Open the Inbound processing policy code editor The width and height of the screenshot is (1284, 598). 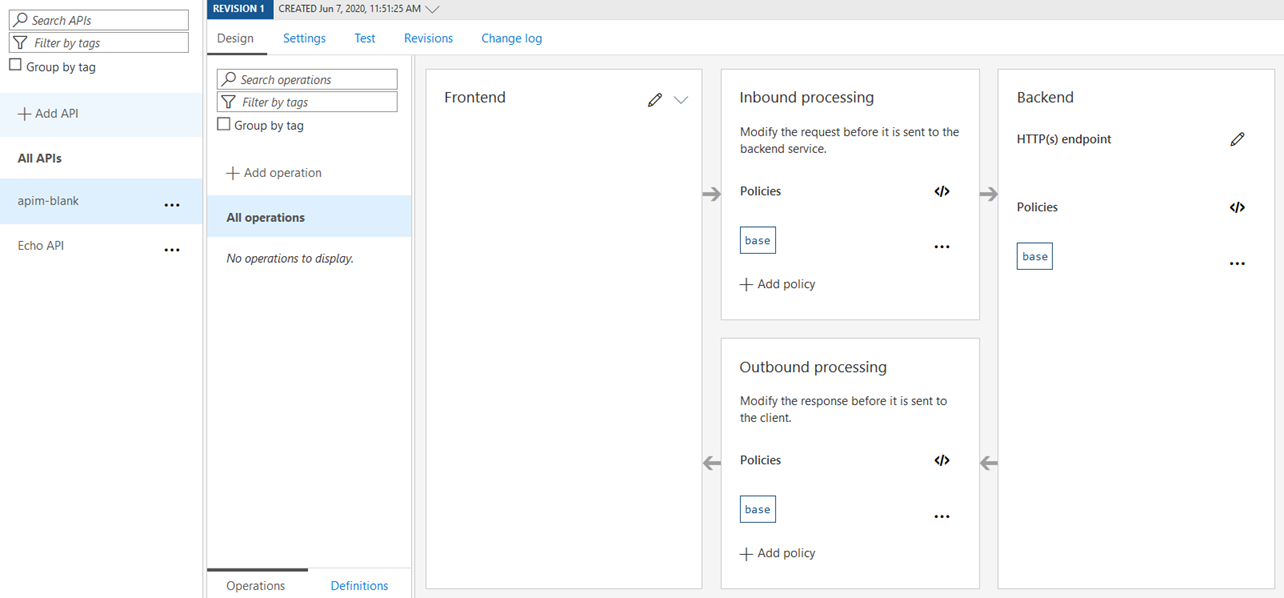tap(942, 191)
